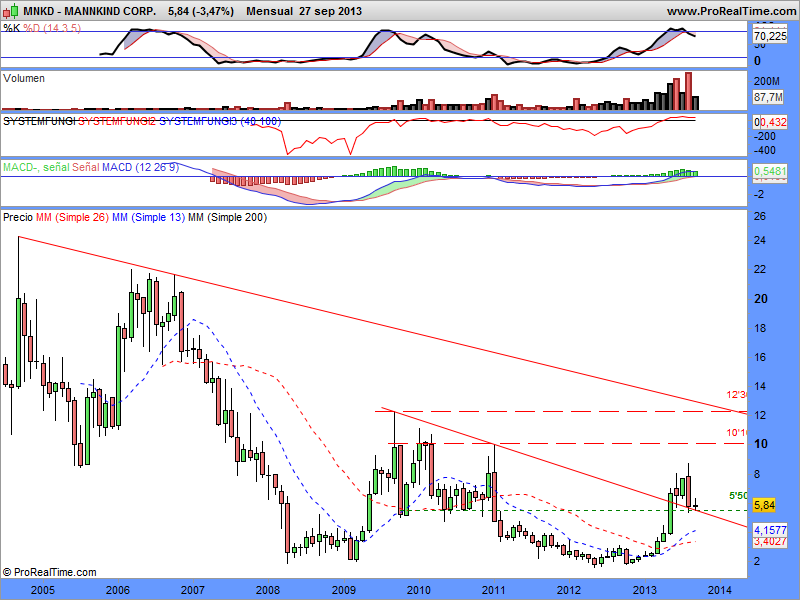The width and height of the screenshot is (800, 600).
Task: Click the candlestick icon beside MNKD title
Action: 11,10
